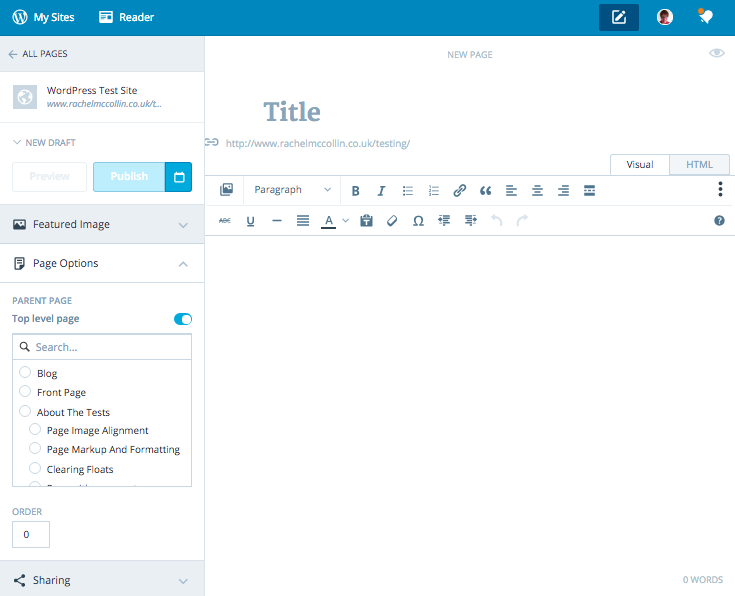Open notifications bell icon
735x596 pixels.
pos(705,17)
